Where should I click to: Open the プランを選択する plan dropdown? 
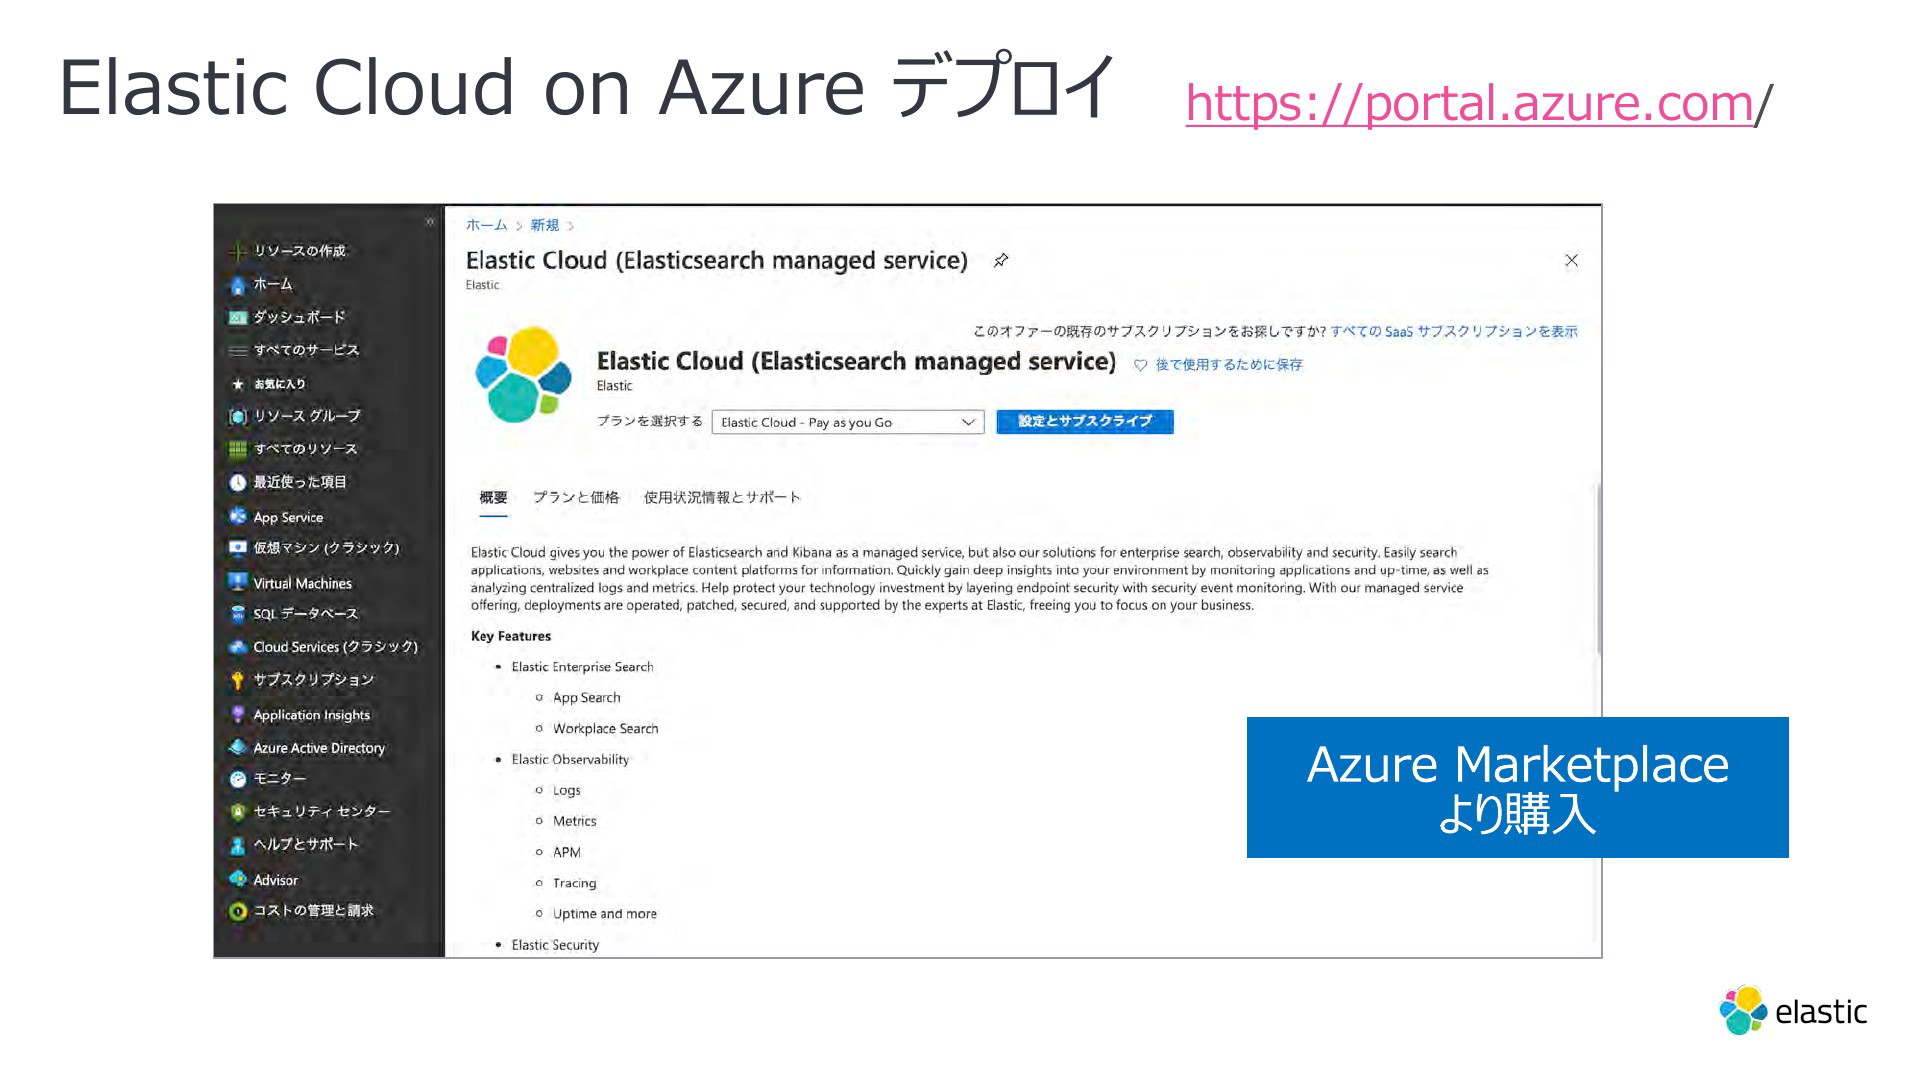click(x=847, y=422)
